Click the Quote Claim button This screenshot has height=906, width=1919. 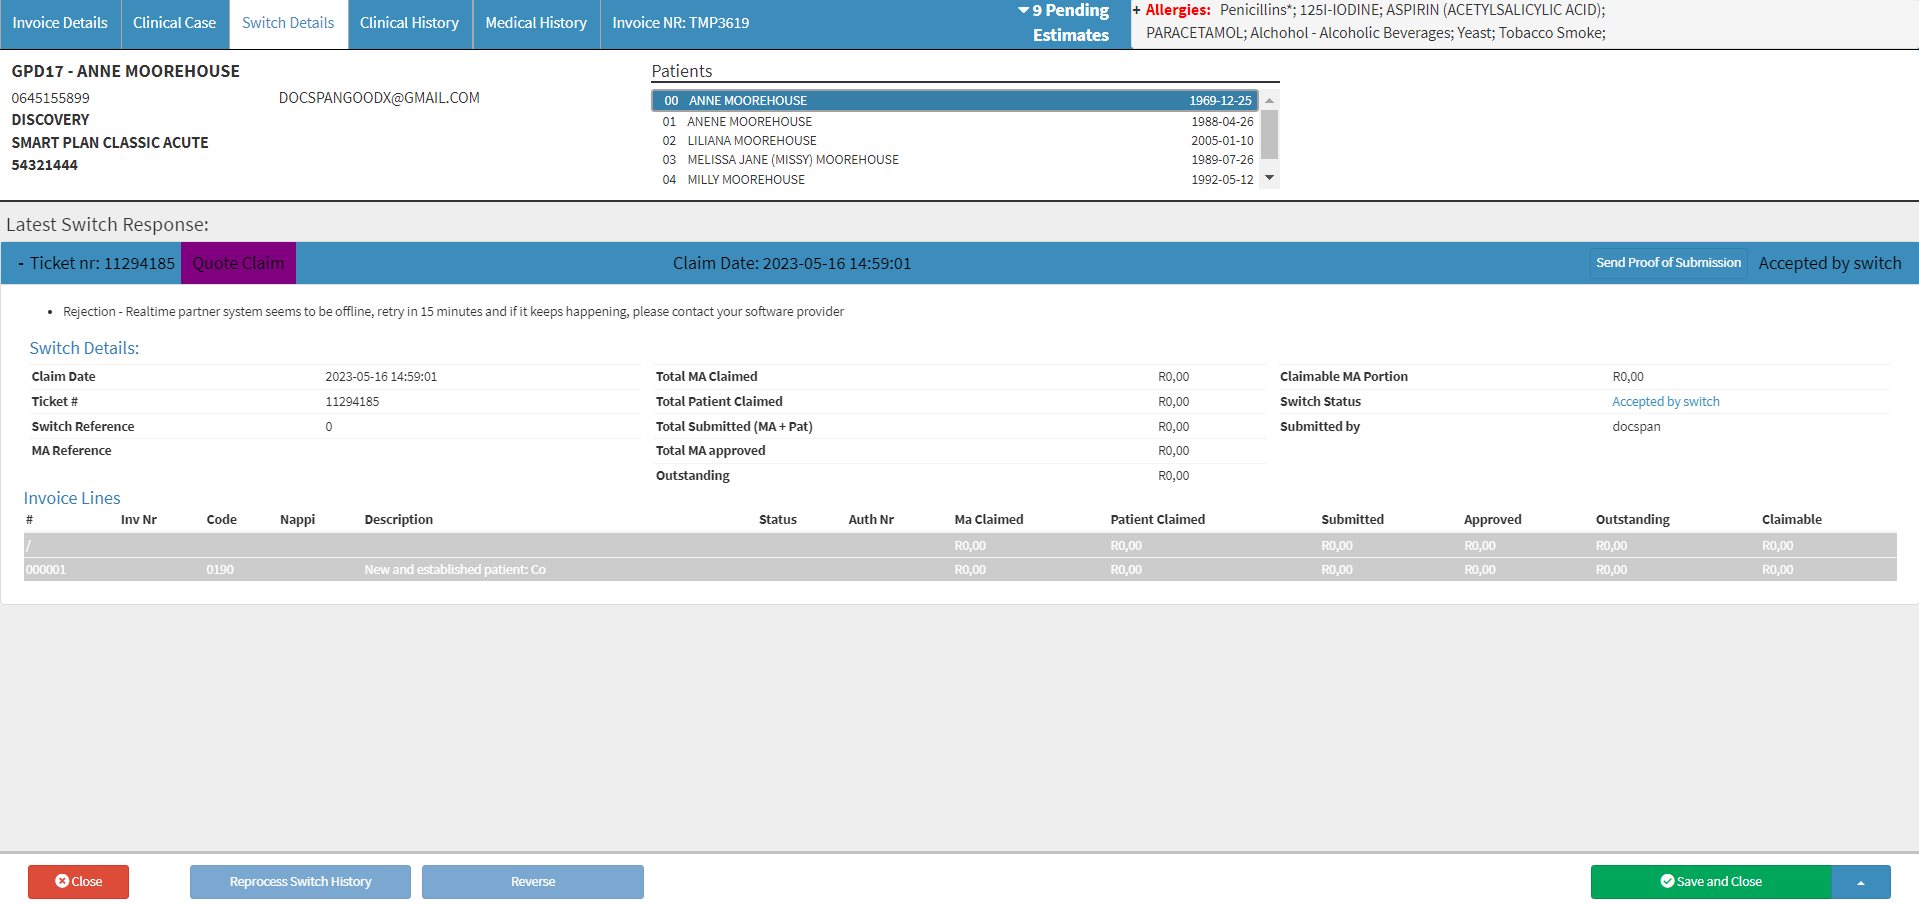point(238,263)
